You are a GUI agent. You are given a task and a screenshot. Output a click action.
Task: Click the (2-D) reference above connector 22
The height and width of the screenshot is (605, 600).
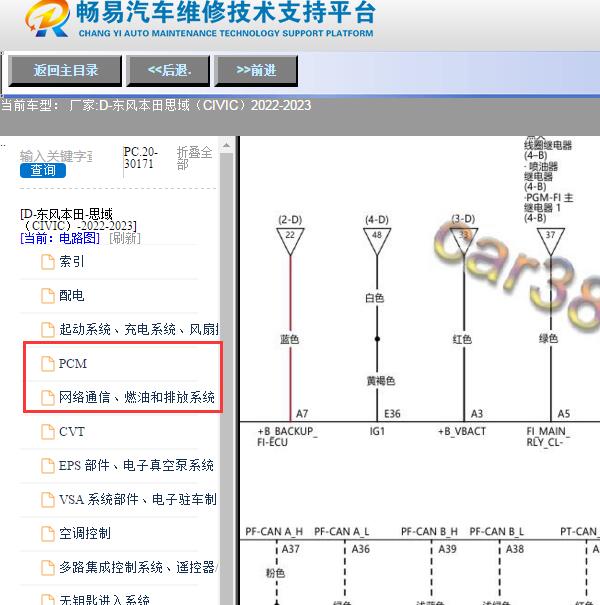[290, 220]
